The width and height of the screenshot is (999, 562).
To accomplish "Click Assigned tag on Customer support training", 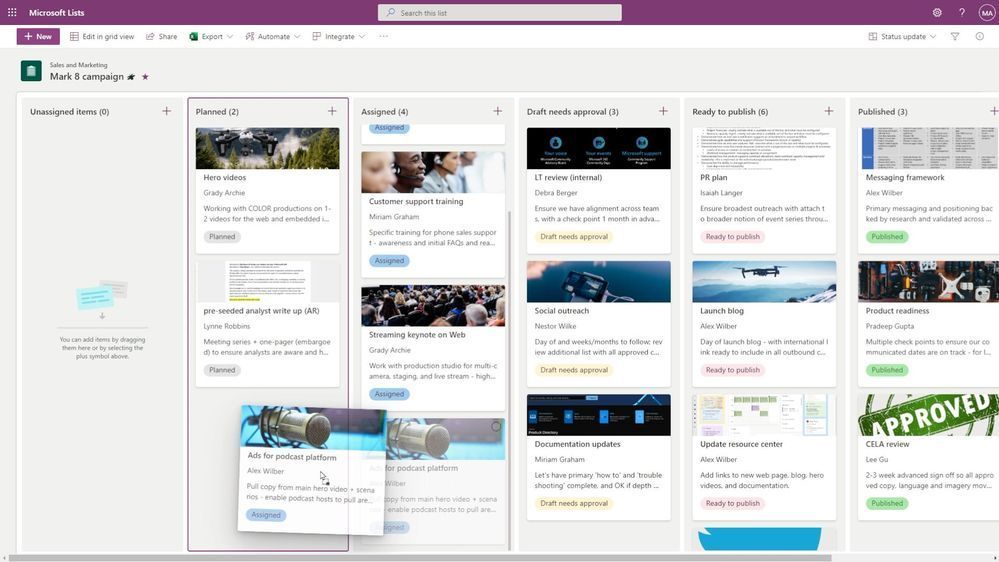I will point(389,261).
